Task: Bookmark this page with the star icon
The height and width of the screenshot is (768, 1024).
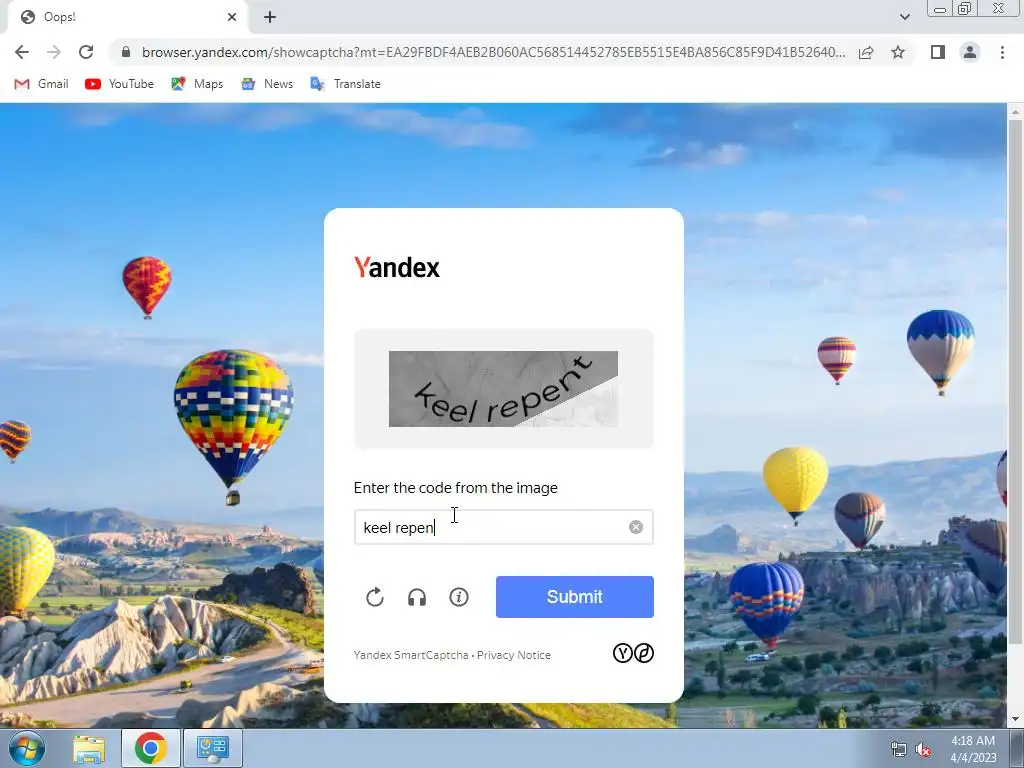Action: tap(898, 52)
